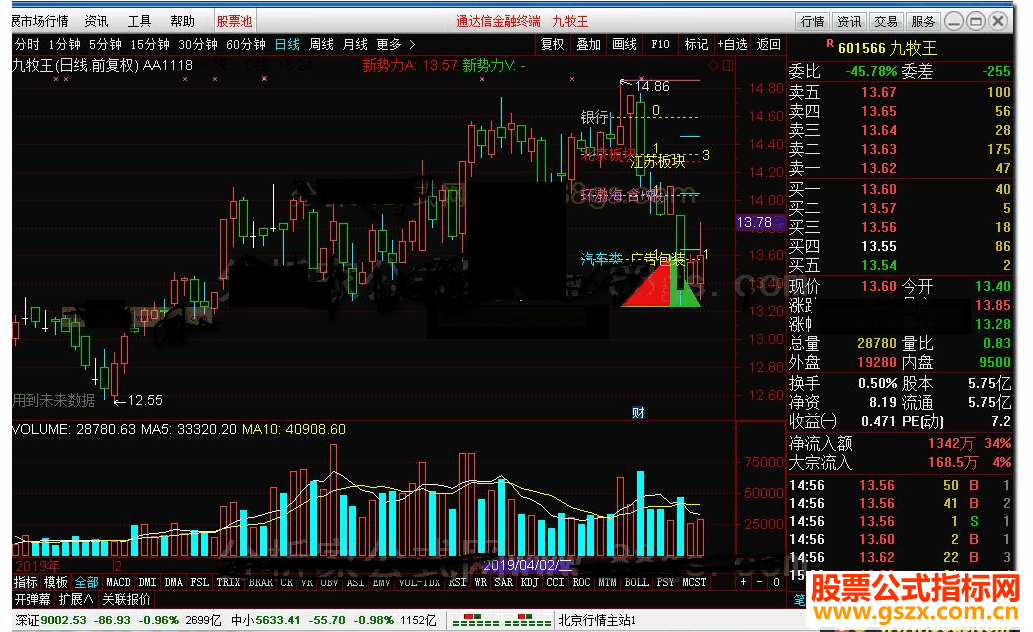The image size is (1033, 632).
Task: Click 北京行情主站1 server label
Action: coord(597,620)
